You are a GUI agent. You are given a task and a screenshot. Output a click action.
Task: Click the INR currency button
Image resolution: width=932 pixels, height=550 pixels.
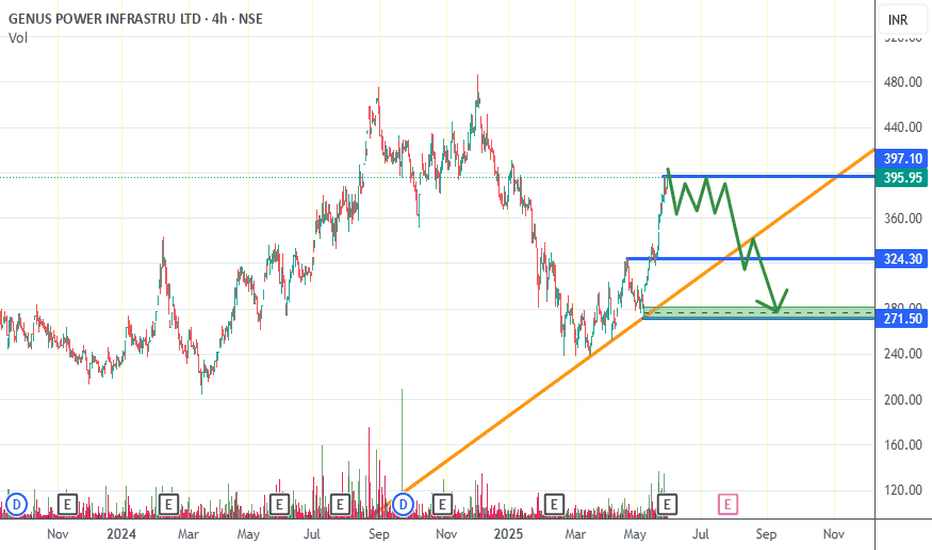click(902, 20)
